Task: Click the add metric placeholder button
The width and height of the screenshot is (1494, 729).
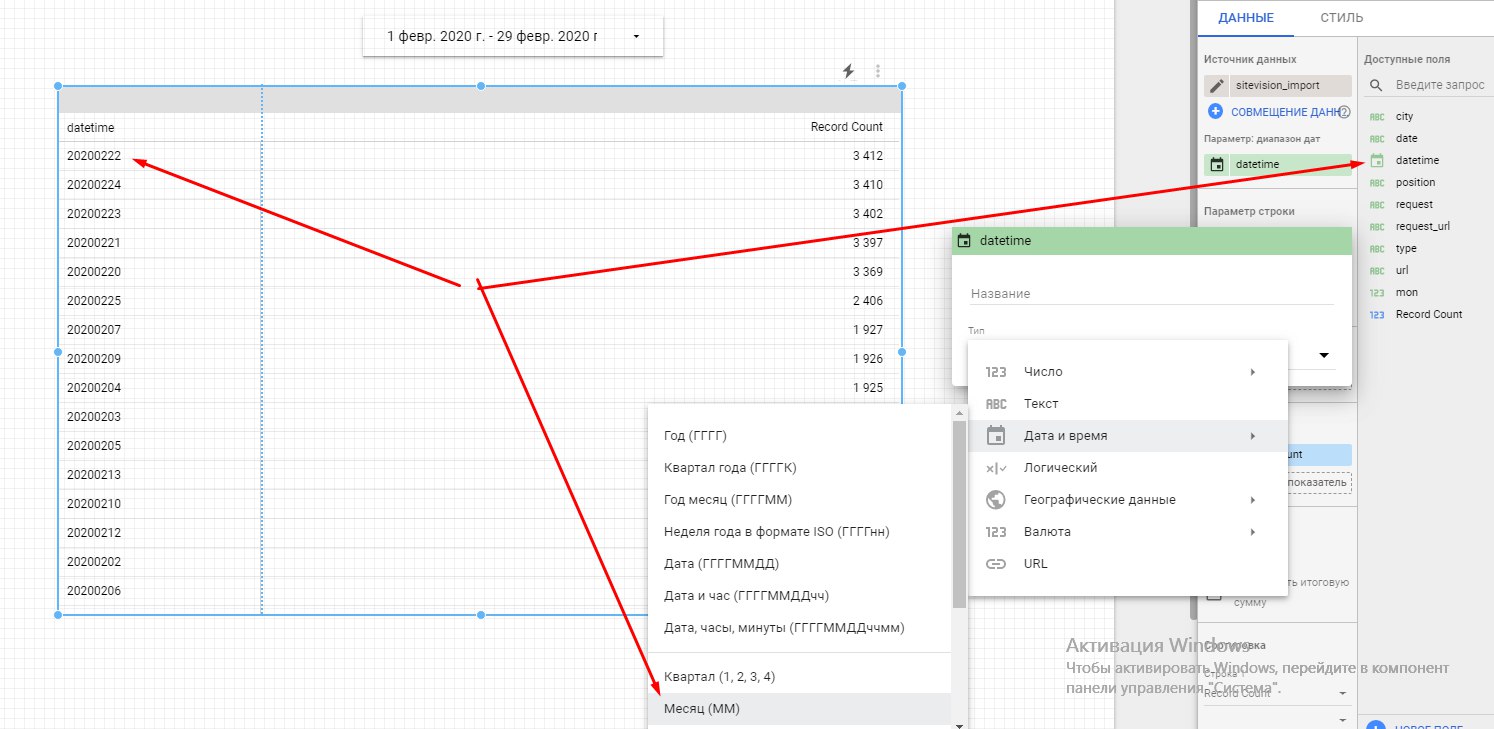Action: 1319,483
